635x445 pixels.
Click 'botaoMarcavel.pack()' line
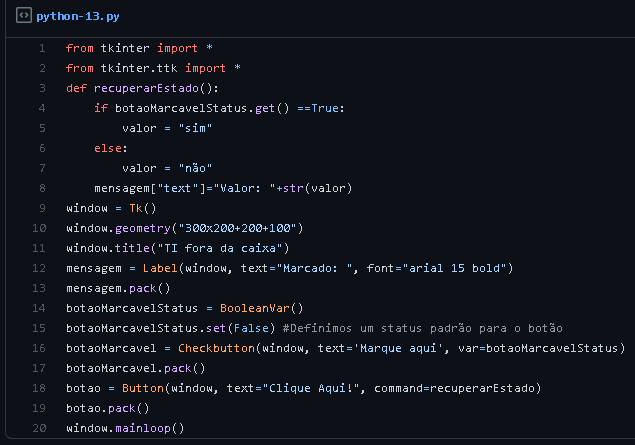coord(136,368)
